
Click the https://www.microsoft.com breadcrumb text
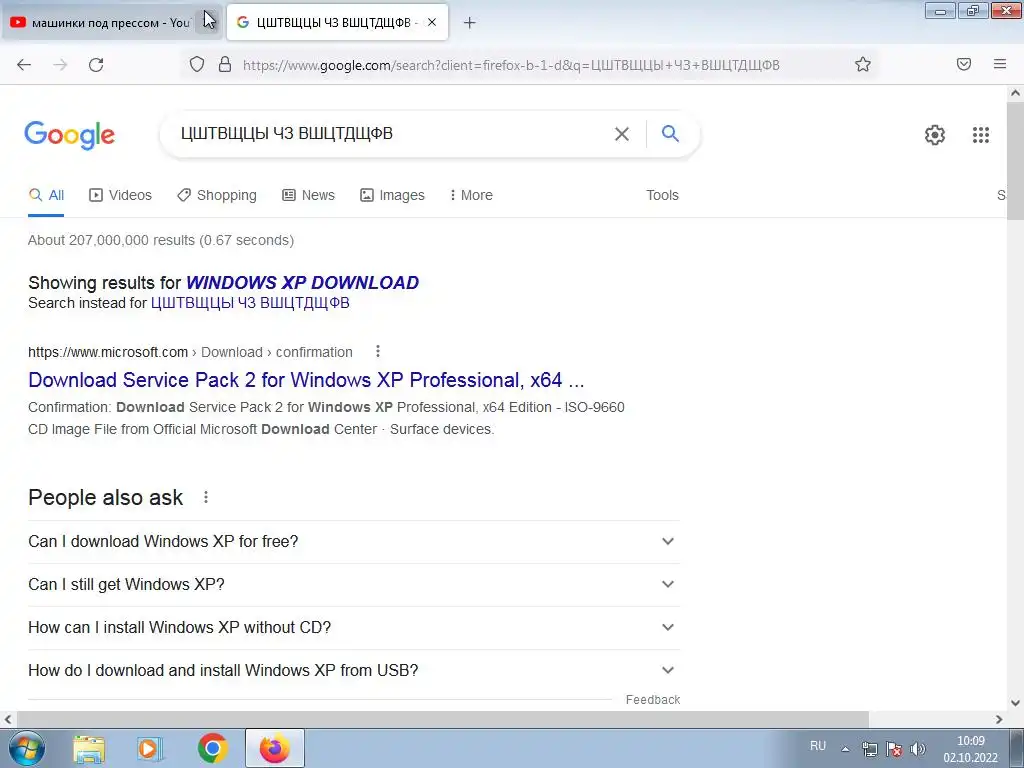click(x=108, y=352)
